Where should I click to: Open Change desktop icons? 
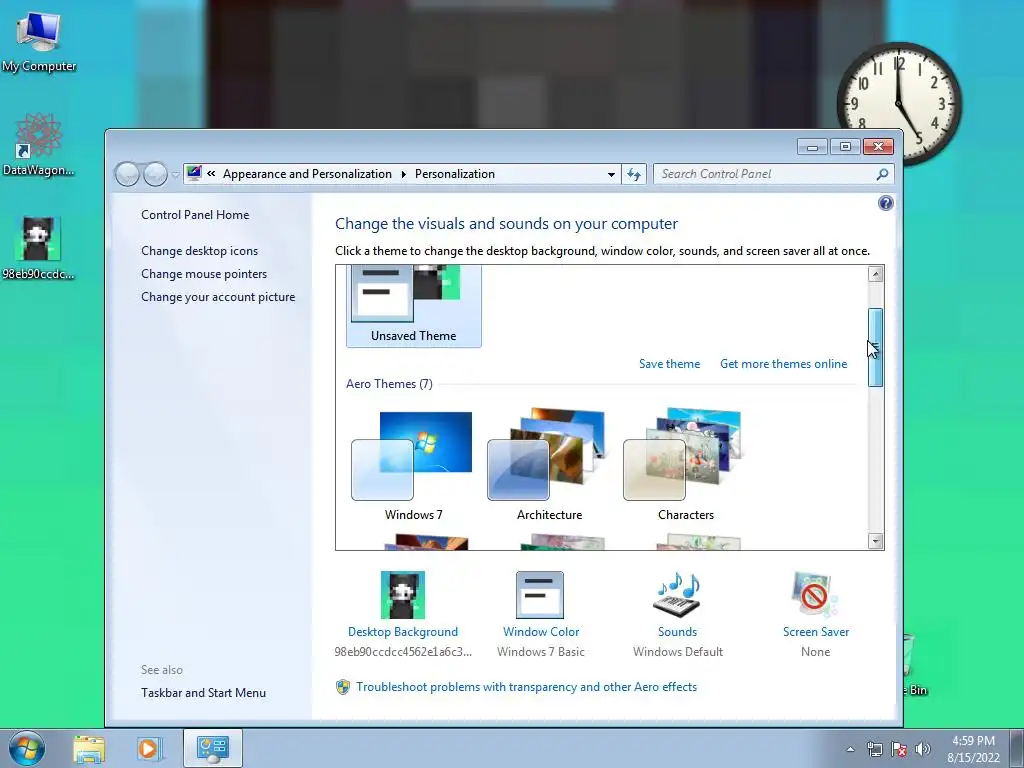coord(199,251)
